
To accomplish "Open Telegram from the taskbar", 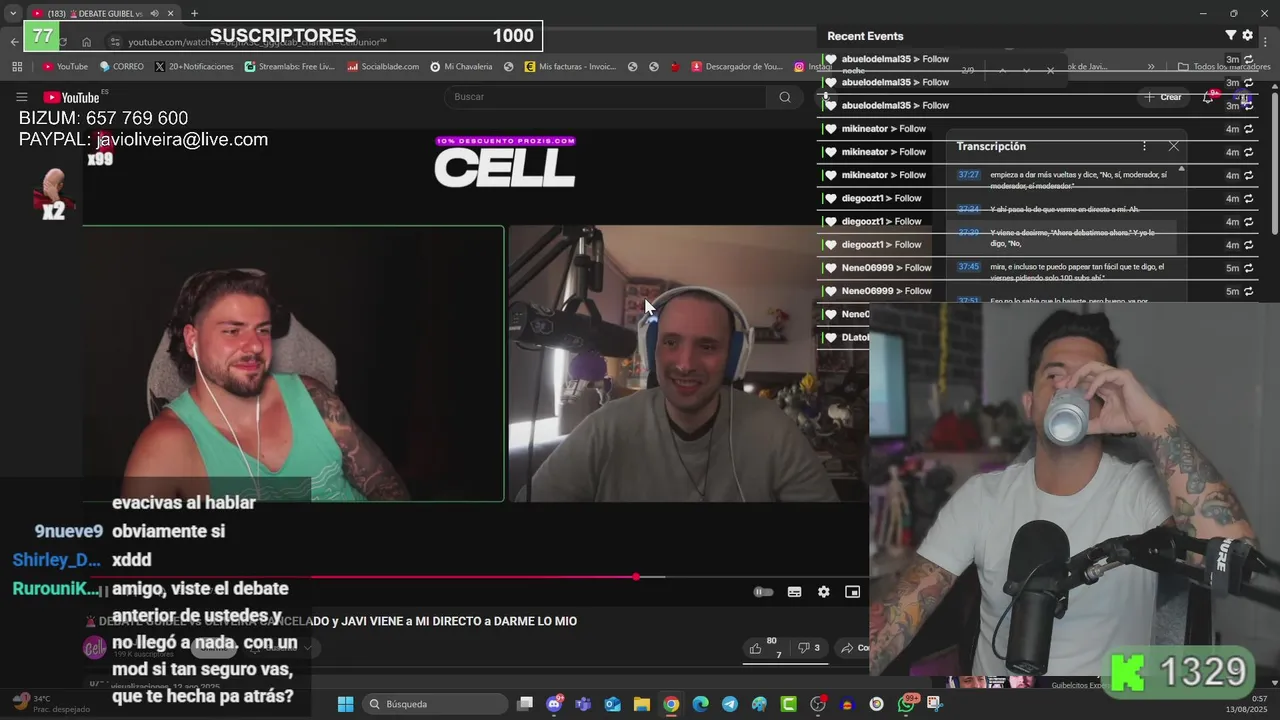I will [730, 704].
